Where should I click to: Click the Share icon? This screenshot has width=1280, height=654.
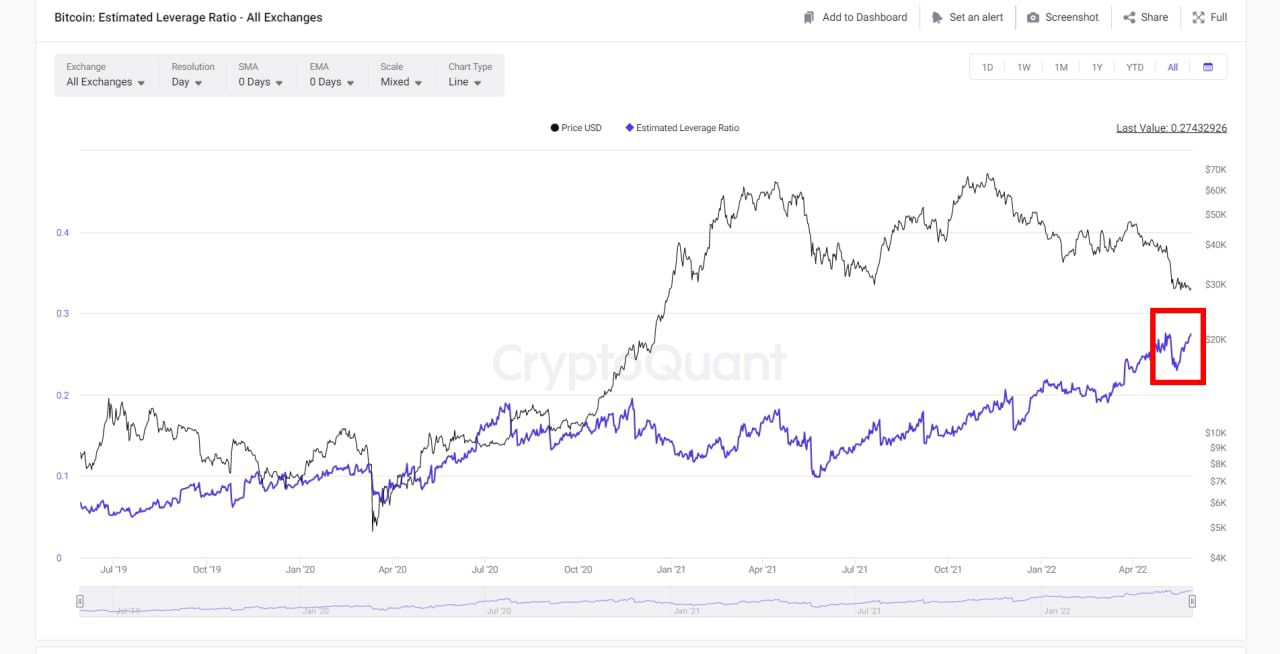pyautogui.click(x=1129, y=17)
